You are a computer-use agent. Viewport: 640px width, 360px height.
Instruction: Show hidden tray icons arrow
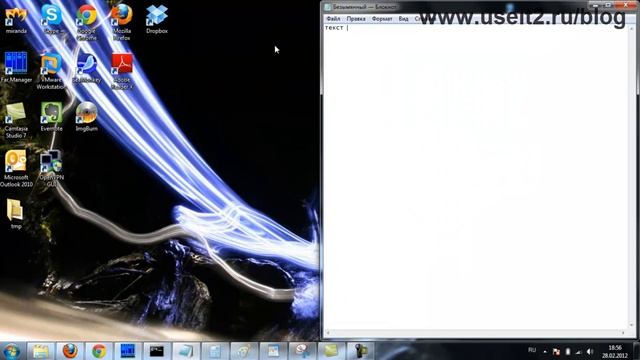click(545, 351)
